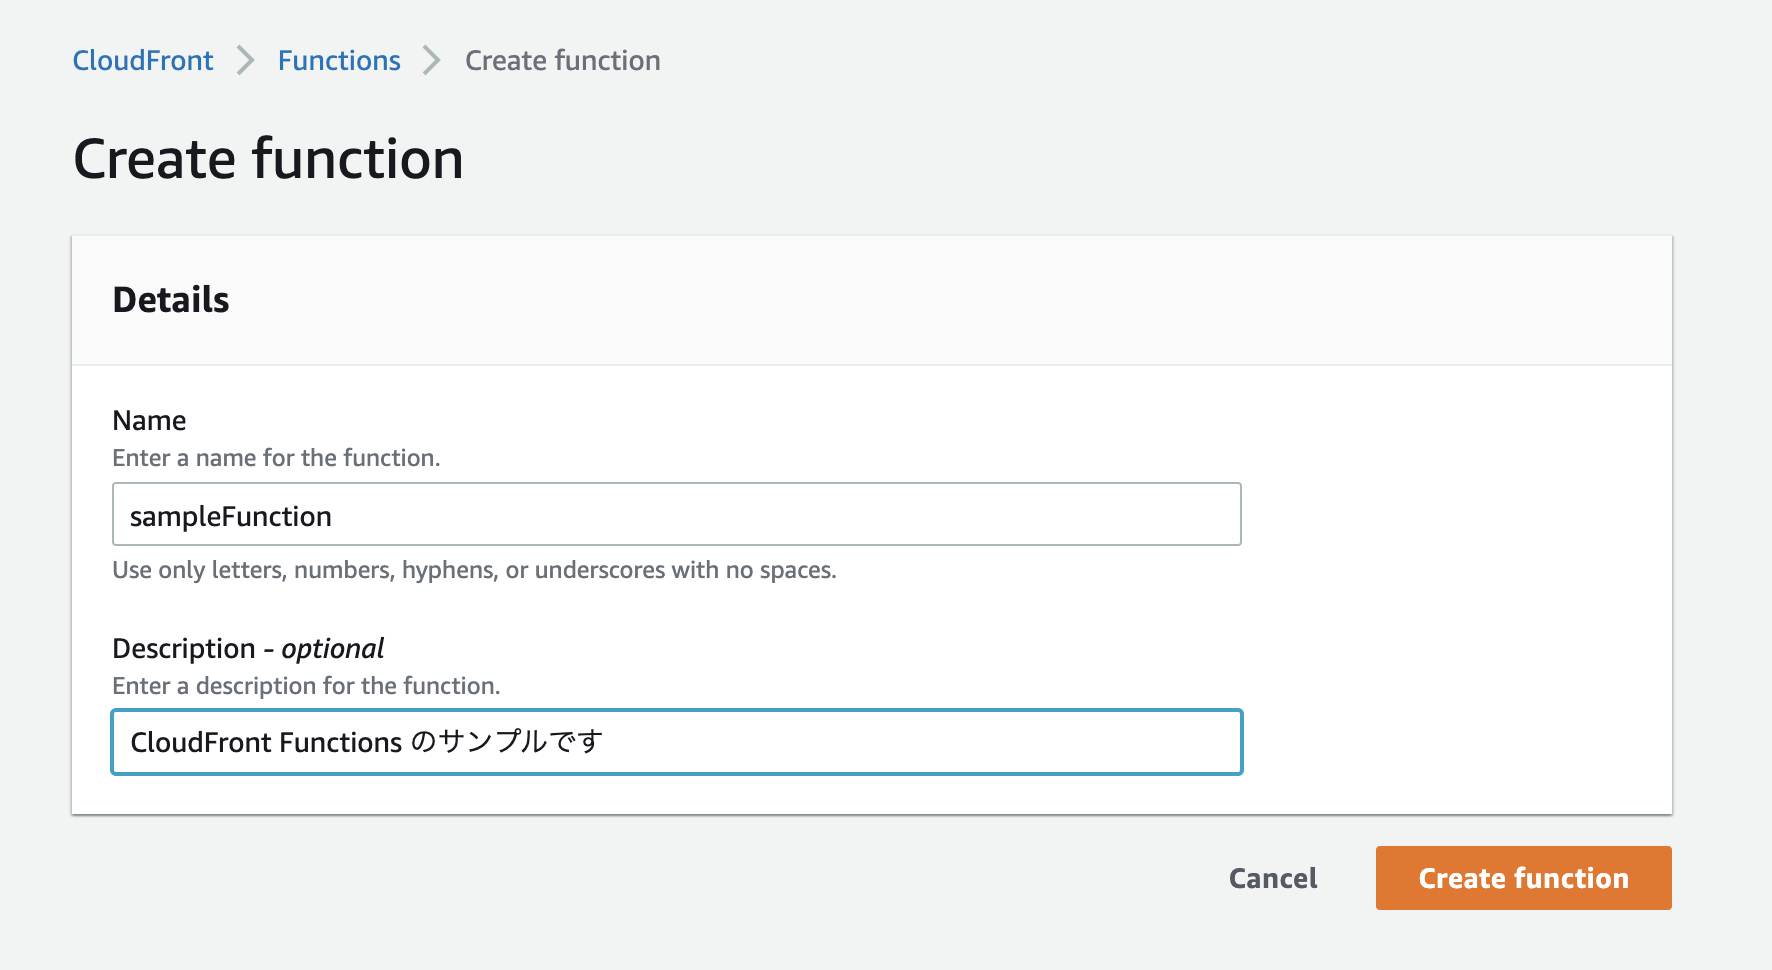Screen dimensions: 1772x970
Task: Click the Enter a name helper text
Action: click(x=276, y=457)
